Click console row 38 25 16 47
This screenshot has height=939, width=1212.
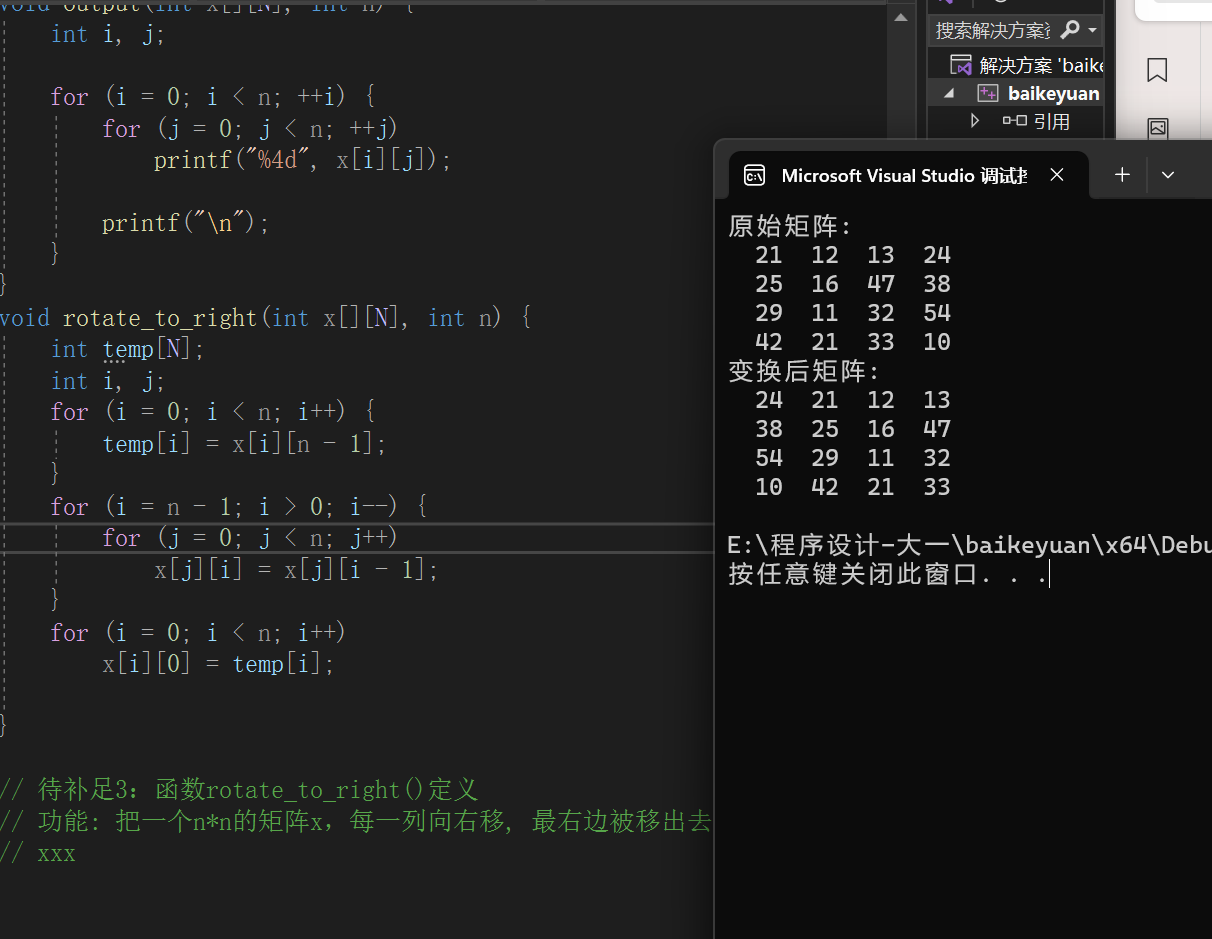[853, 429]
